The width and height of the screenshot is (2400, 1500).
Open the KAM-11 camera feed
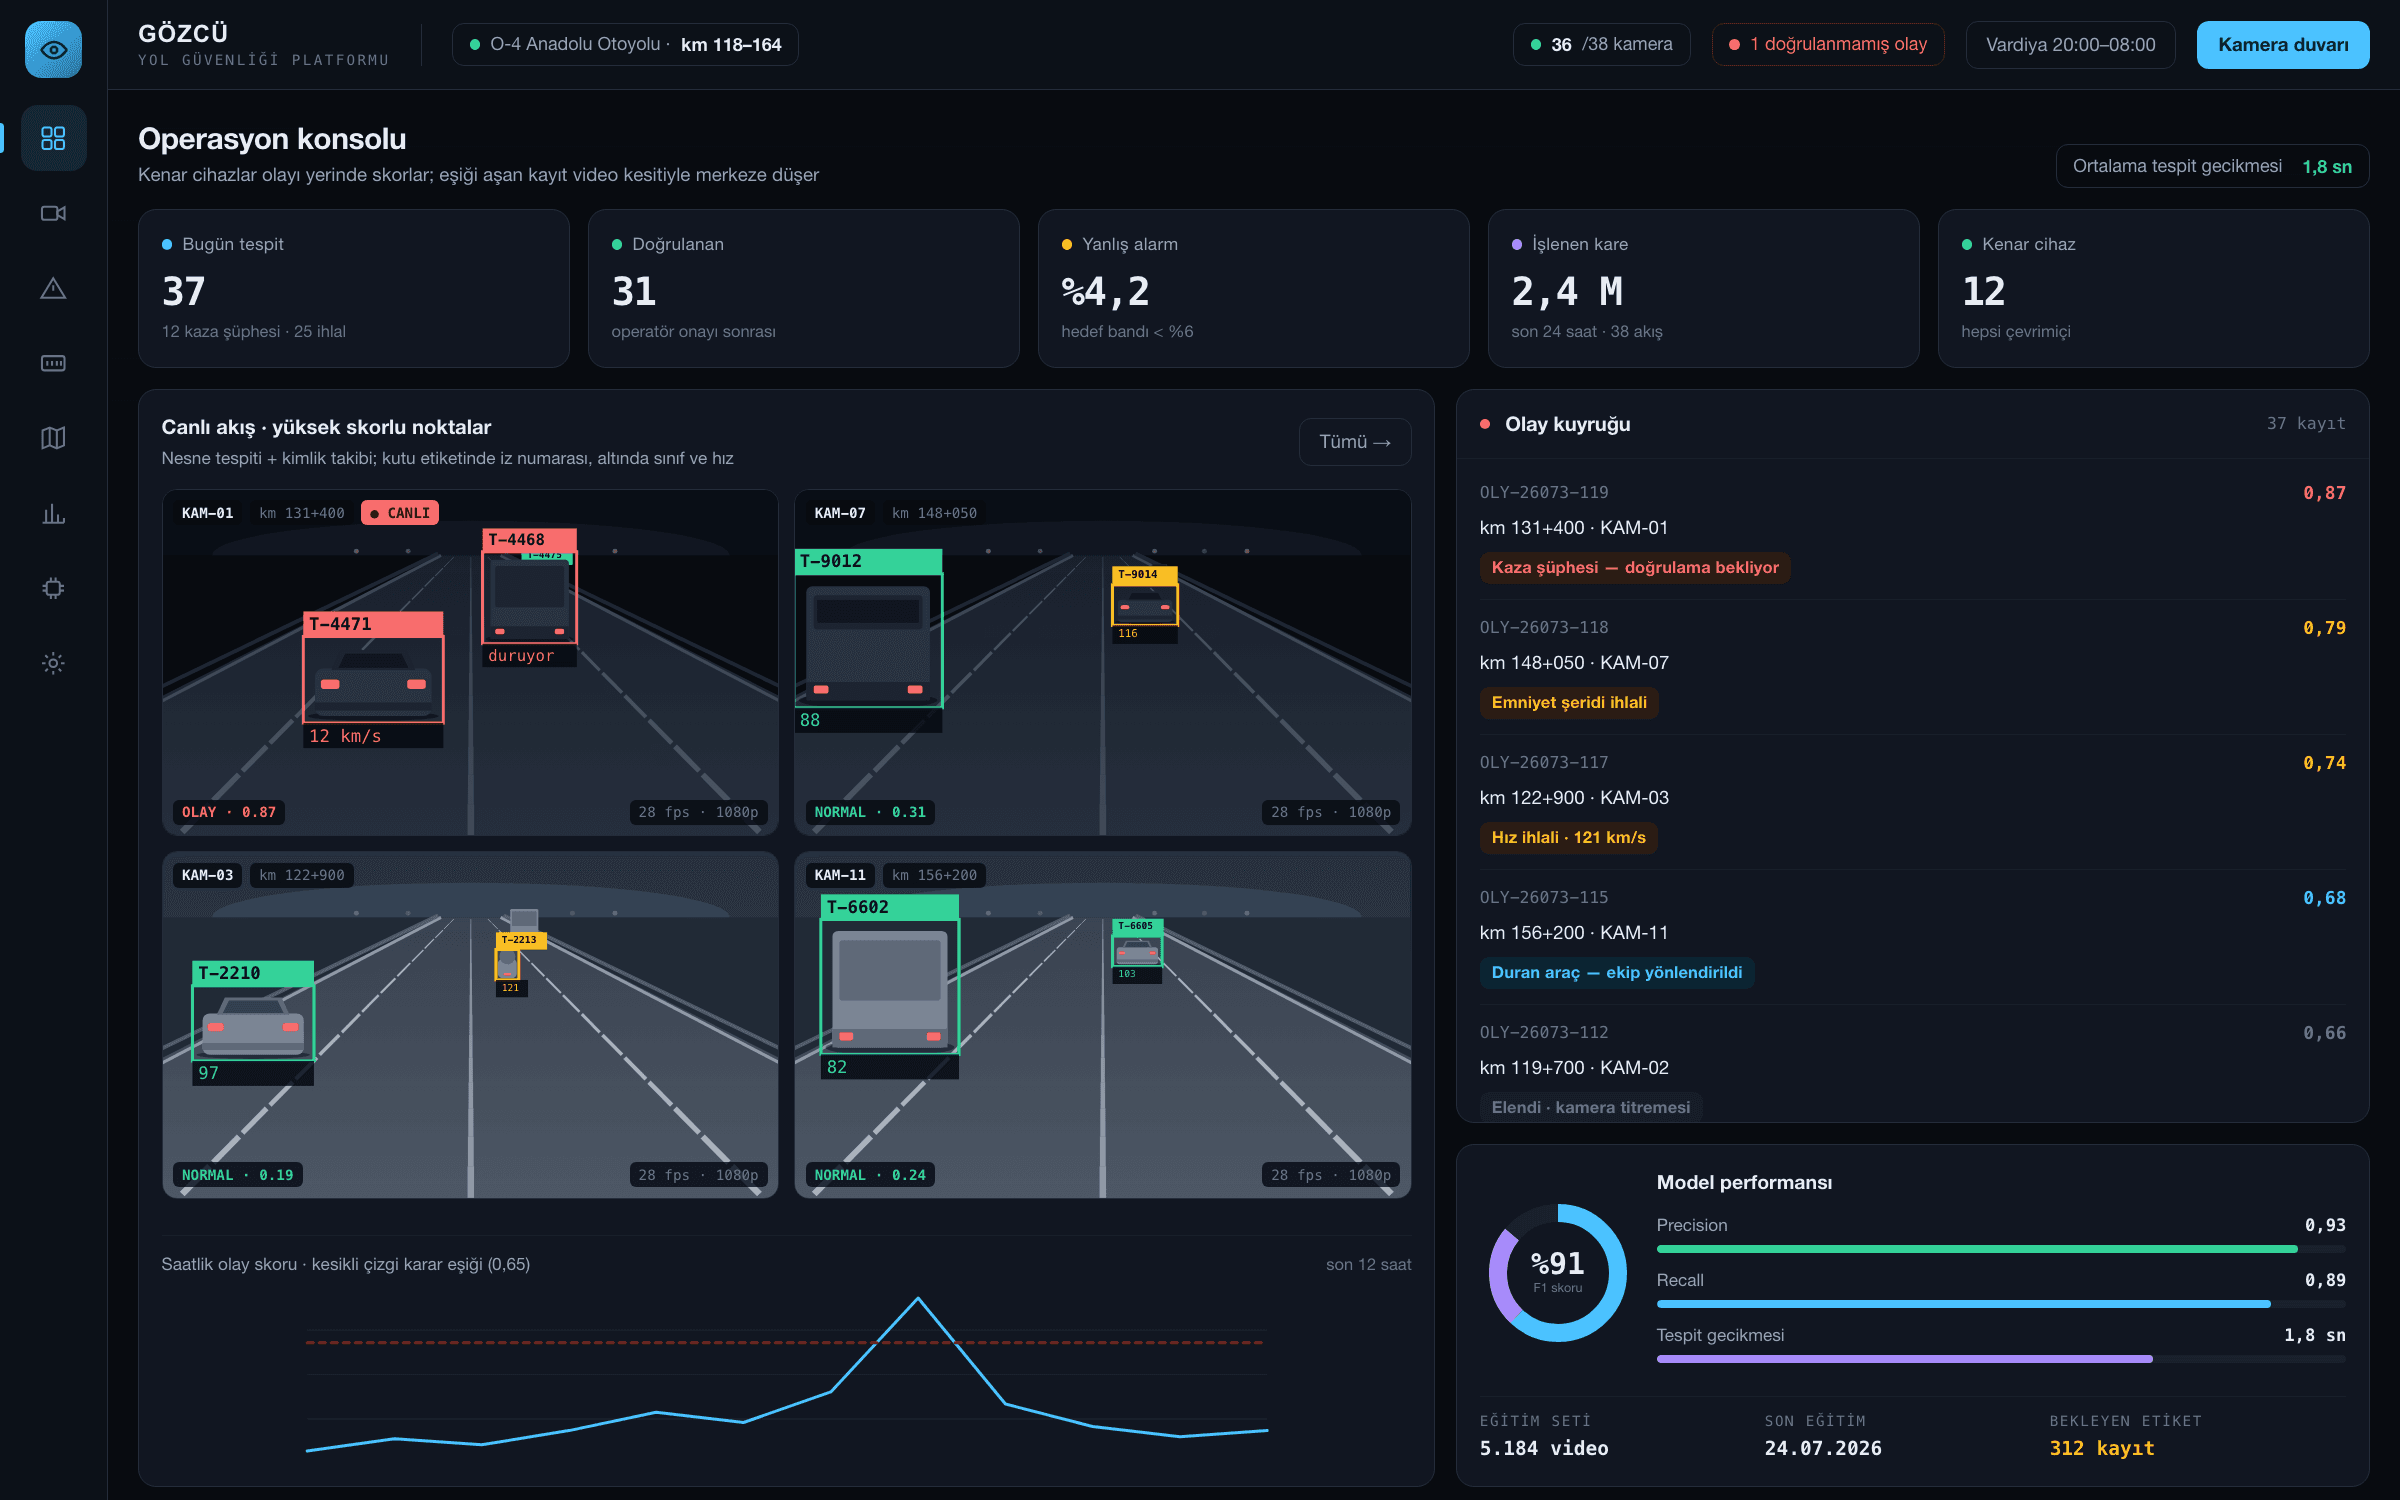point(1102,1025)
